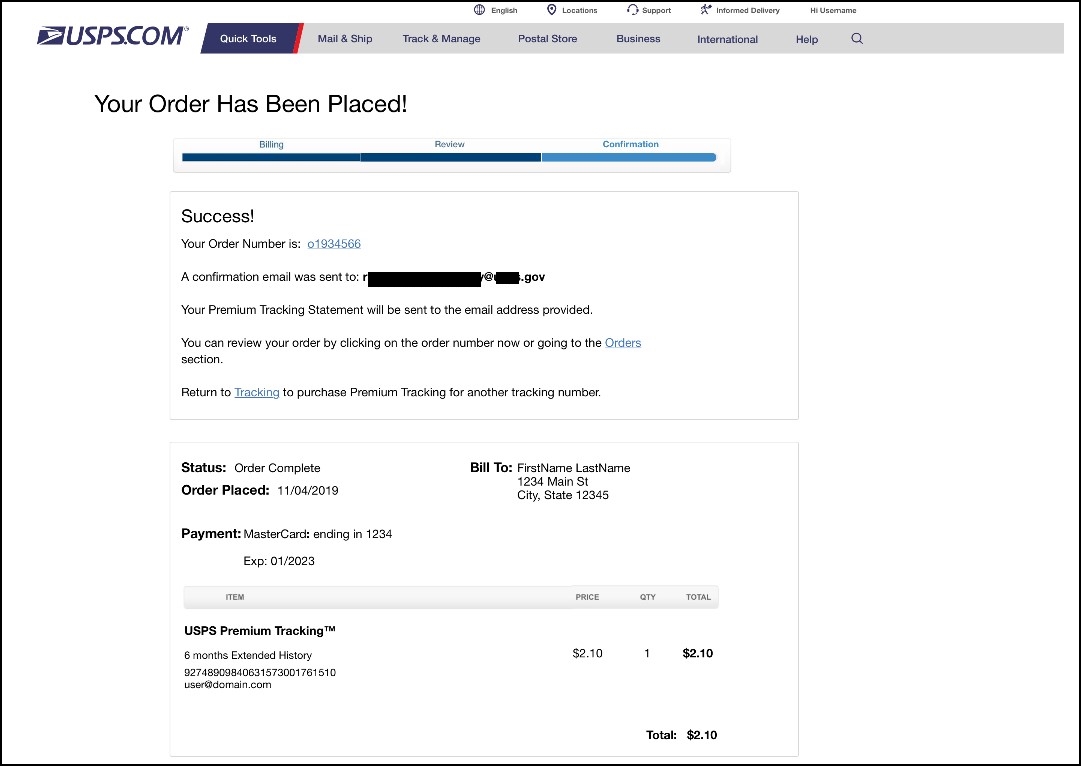The height and width of the screenshot is (767, 1082).
Task: Open the Informed Delivery link
Action: pyautogui.click(x=748, y=10)
